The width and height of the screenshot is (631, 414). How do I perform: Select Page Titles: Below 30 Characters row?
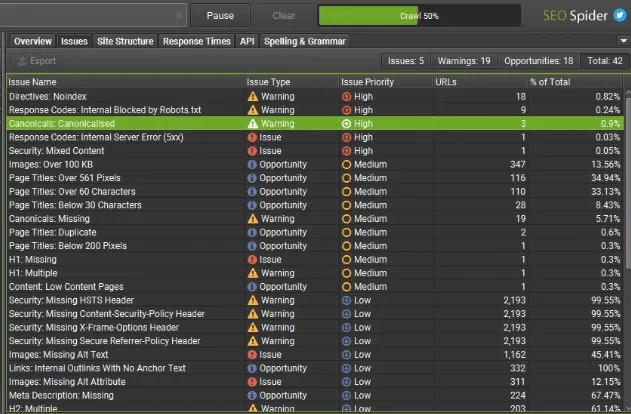pos(315,205)
